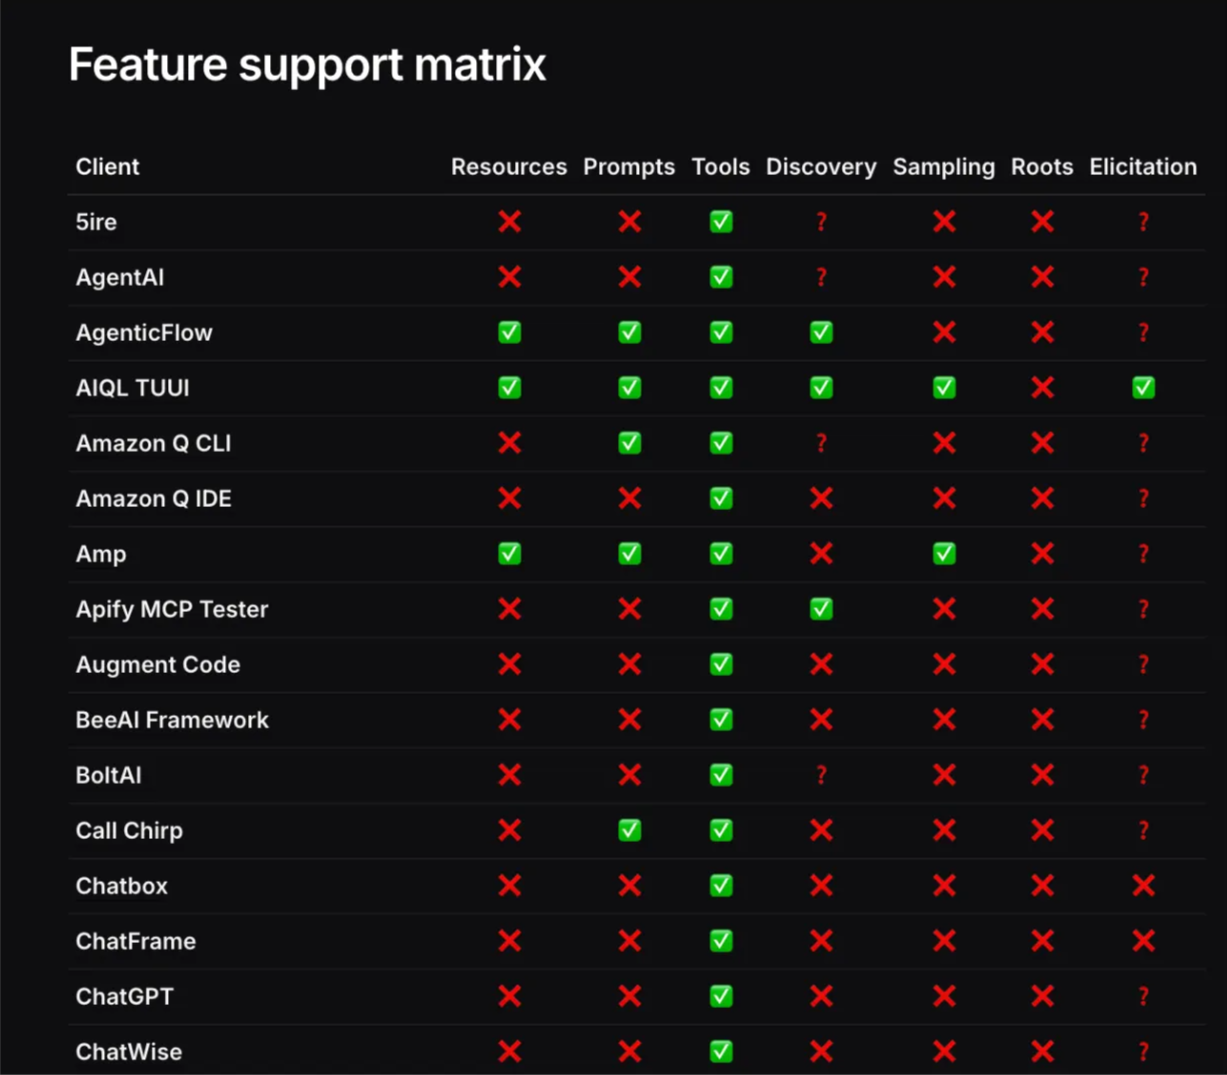The height and width of the screenshot is (1075, 1227).
Task: Click the AgenticFlow Resources checkmark
Action: 510,333
